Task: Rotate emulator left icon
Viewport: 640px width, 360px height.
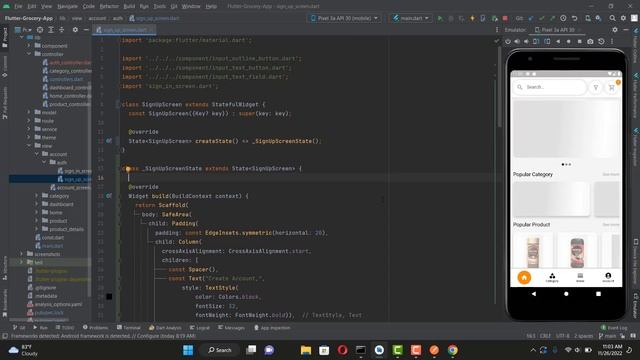Action: pos(536,41)
